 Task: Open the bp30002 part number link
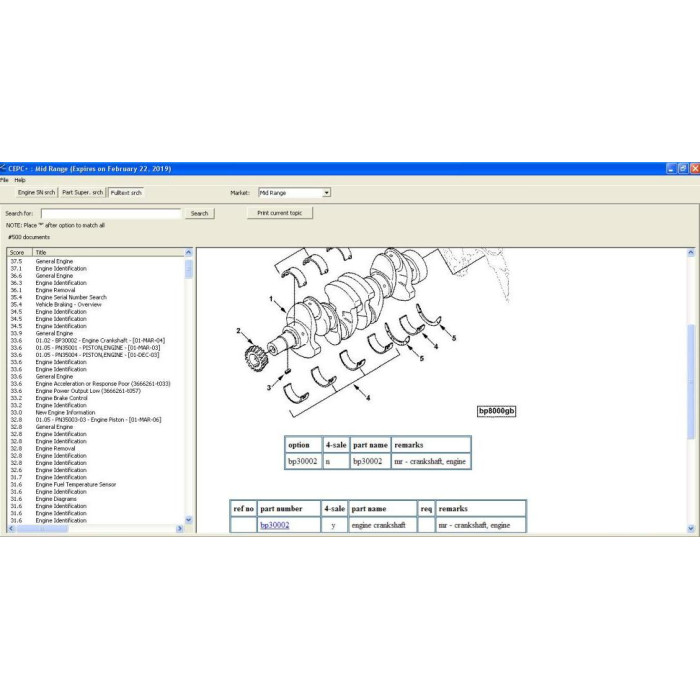pyautogui.click(x=275, y=525)
